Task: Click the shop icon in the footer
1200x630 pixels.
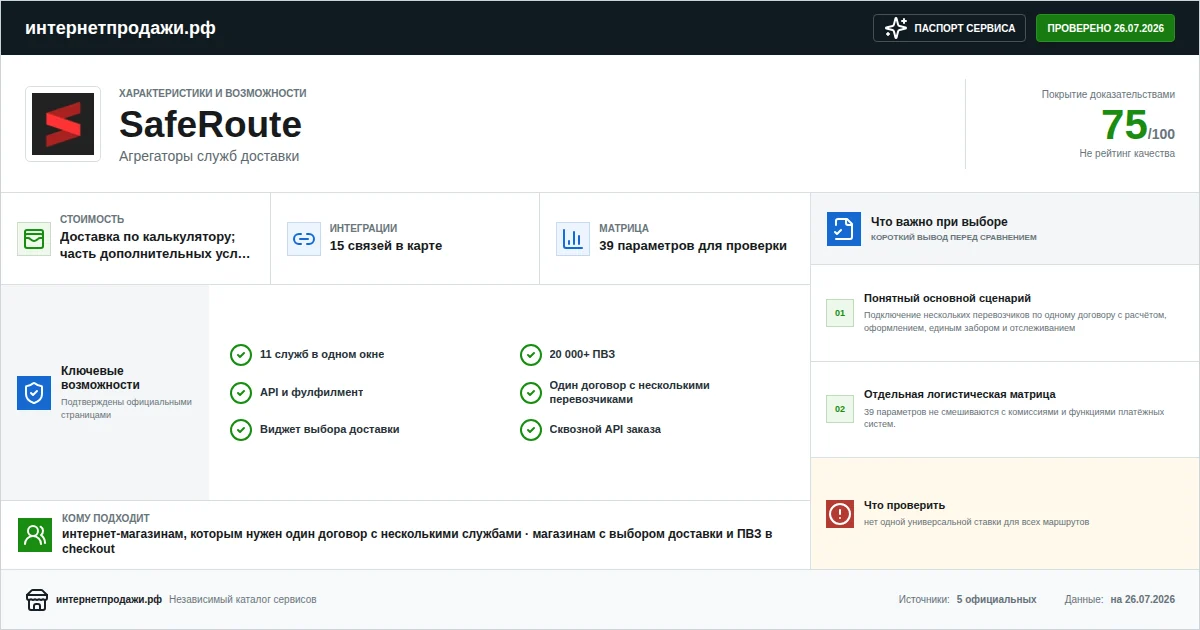Action: tap(37, 600)
